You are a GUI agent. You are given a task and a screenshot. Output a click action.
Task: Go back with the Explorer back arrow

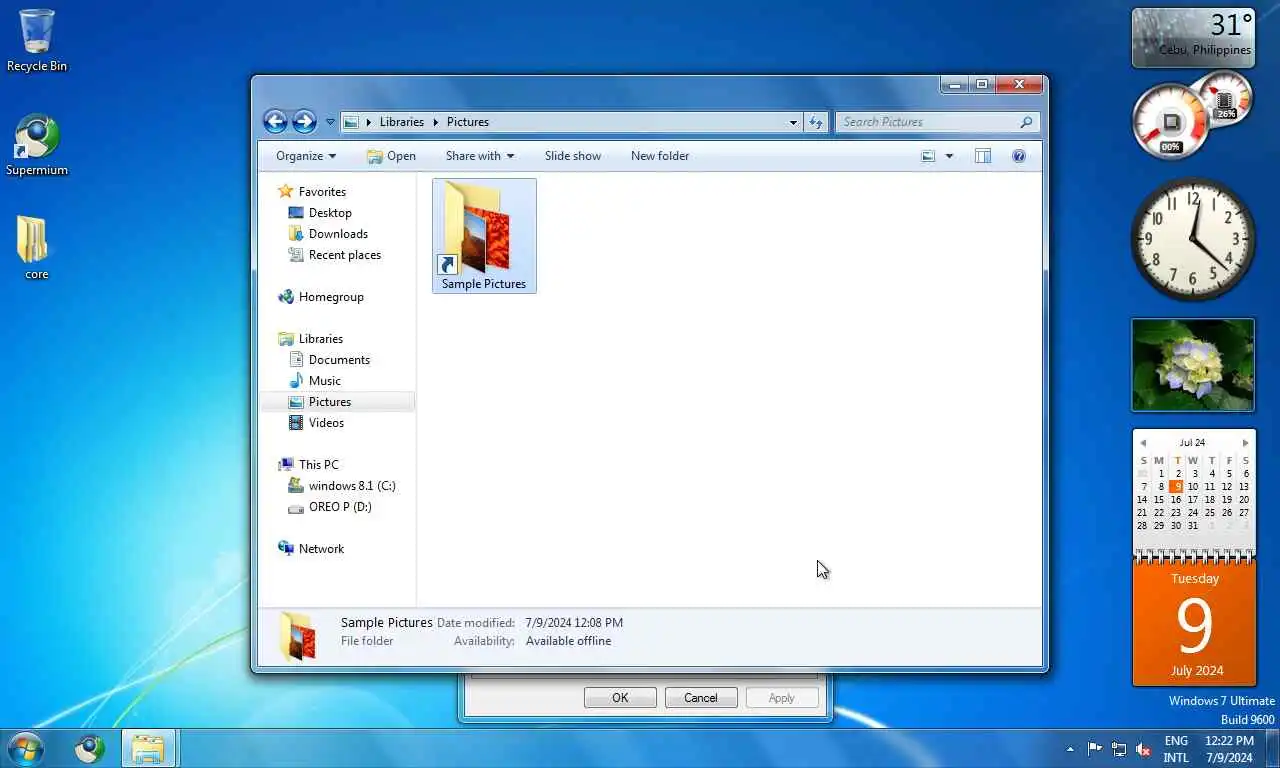click(x=275, y=122)
